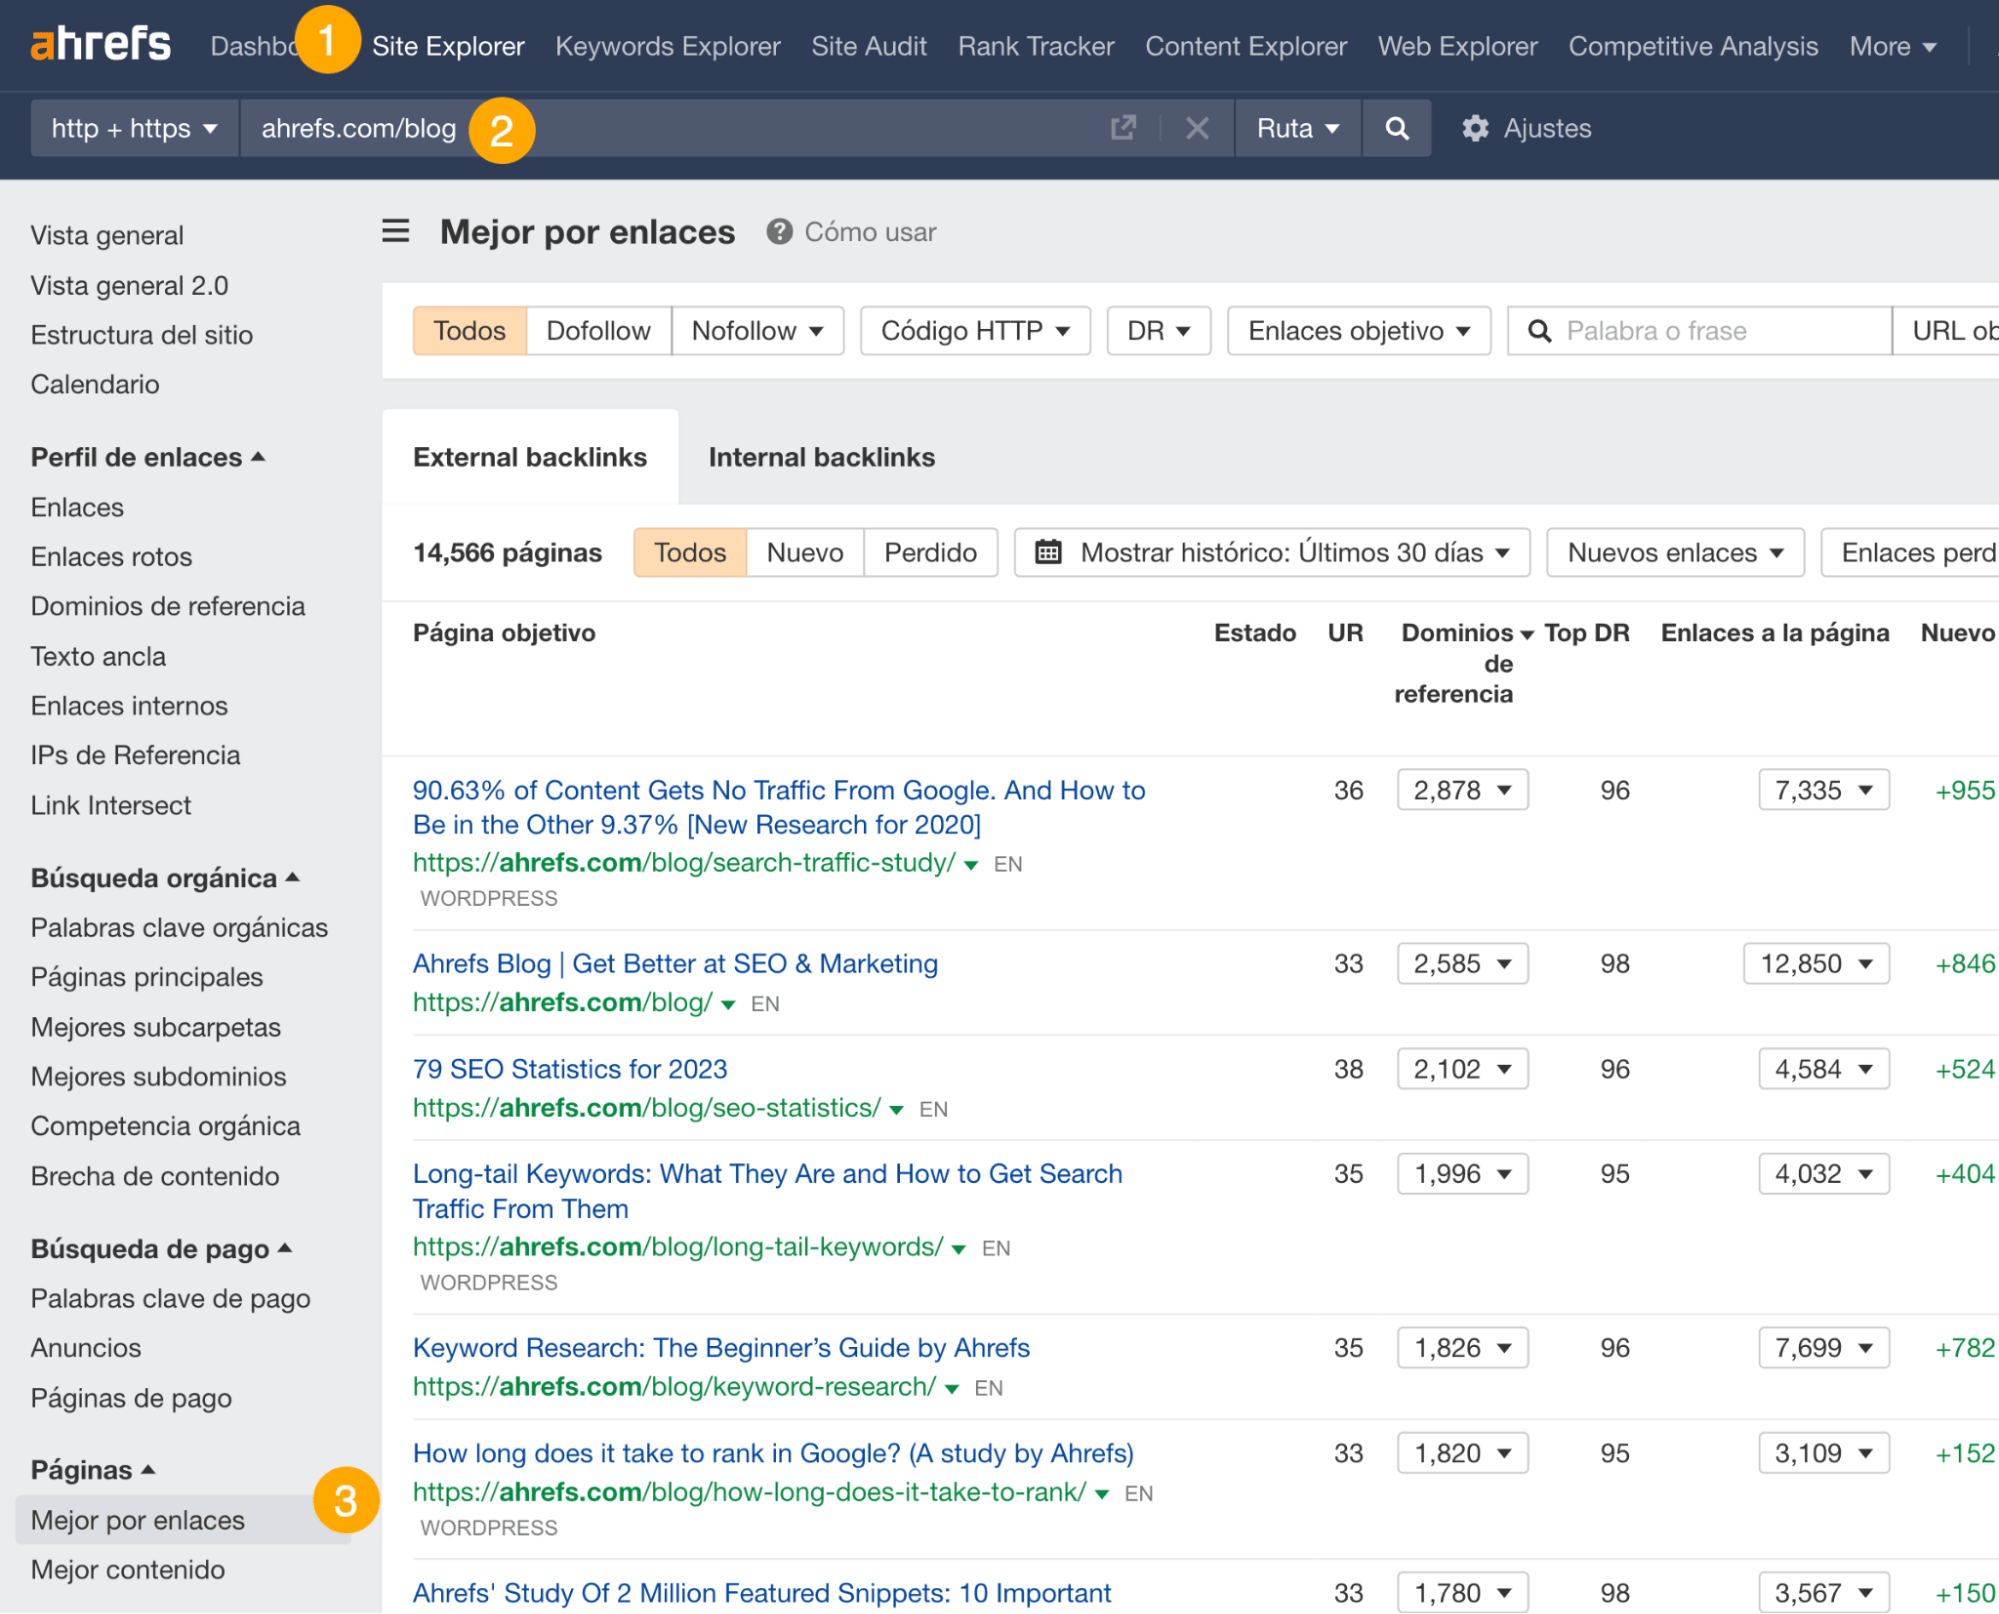Open the target URL via external link icon
The height and width of the screenshot is (1614, 1999).
(x=1123, y=128)
